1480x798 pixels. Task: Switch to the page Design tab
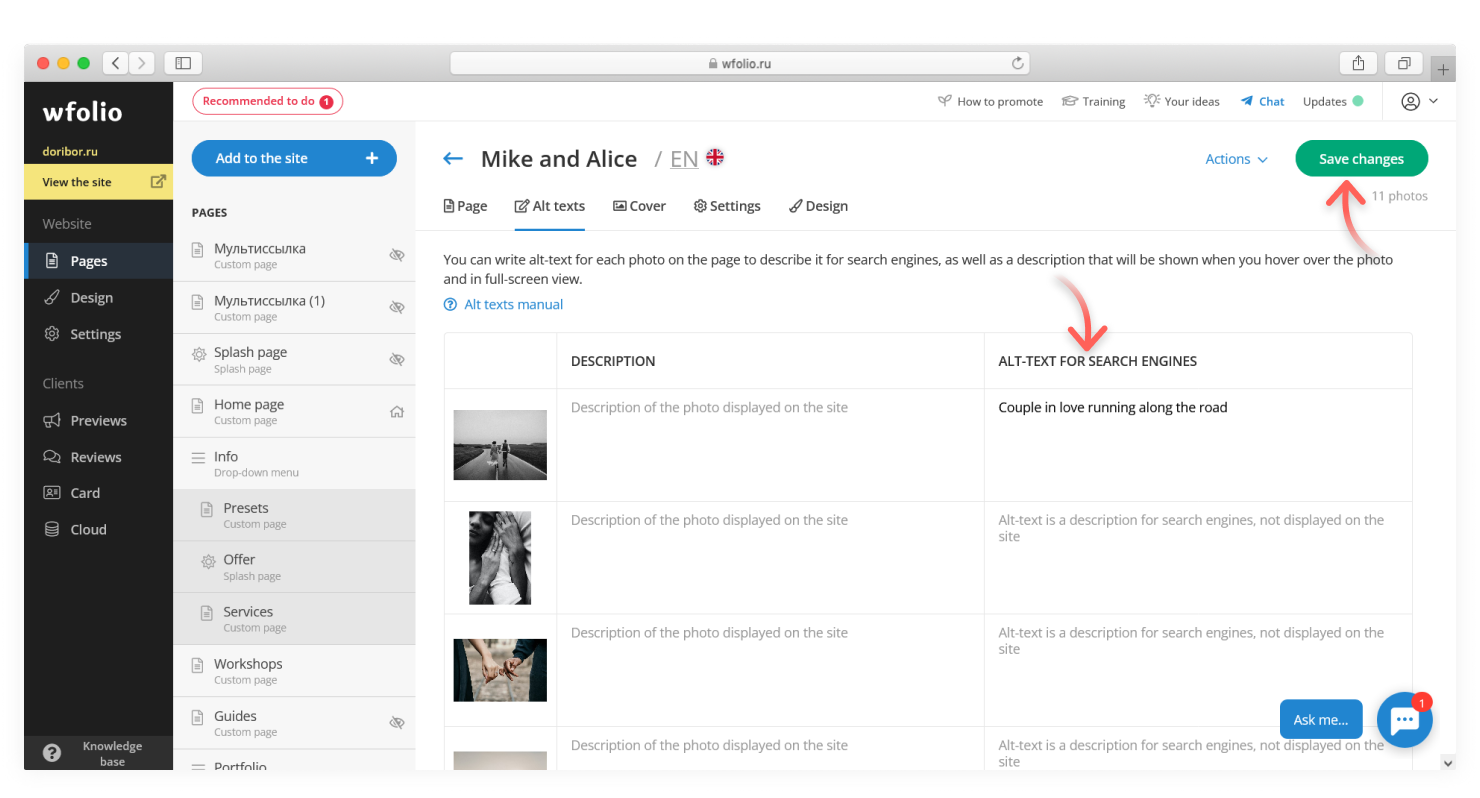pyautogui.click(x=818, y=206)
